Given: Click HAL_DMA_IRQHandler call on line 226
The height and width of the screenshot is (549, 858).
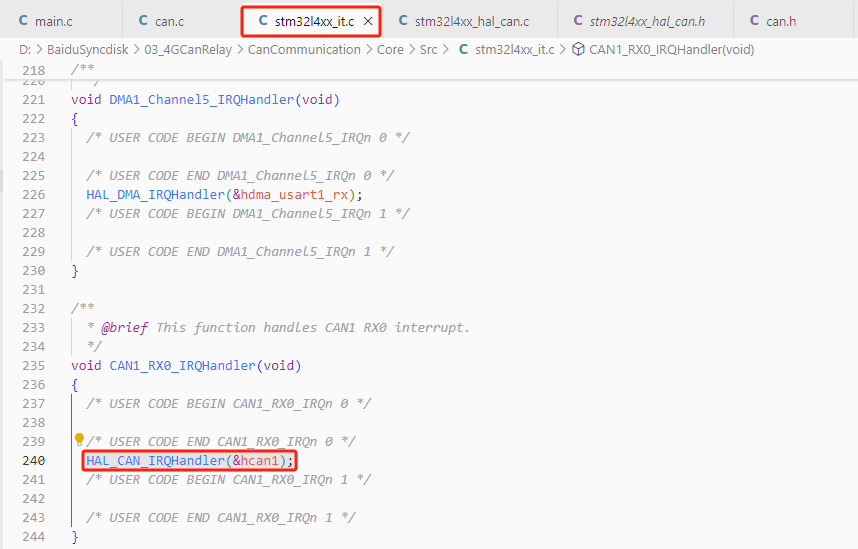Looking at the screenshot, I should click(x=155, y=195).
